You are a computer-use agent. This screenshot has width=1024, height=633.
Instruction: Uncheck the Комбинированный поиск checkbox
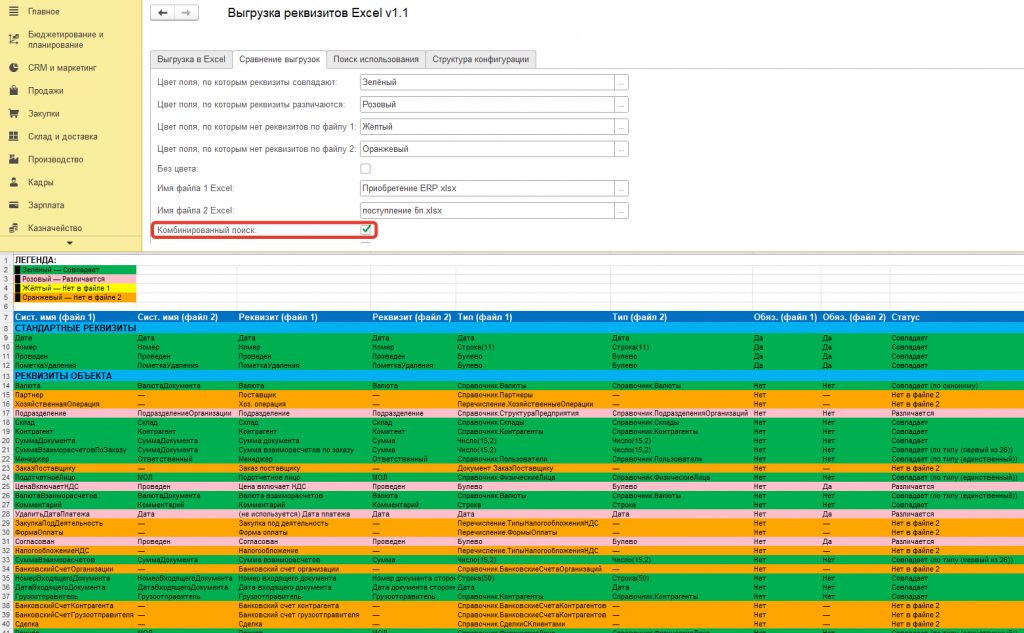tap(366, 229)
